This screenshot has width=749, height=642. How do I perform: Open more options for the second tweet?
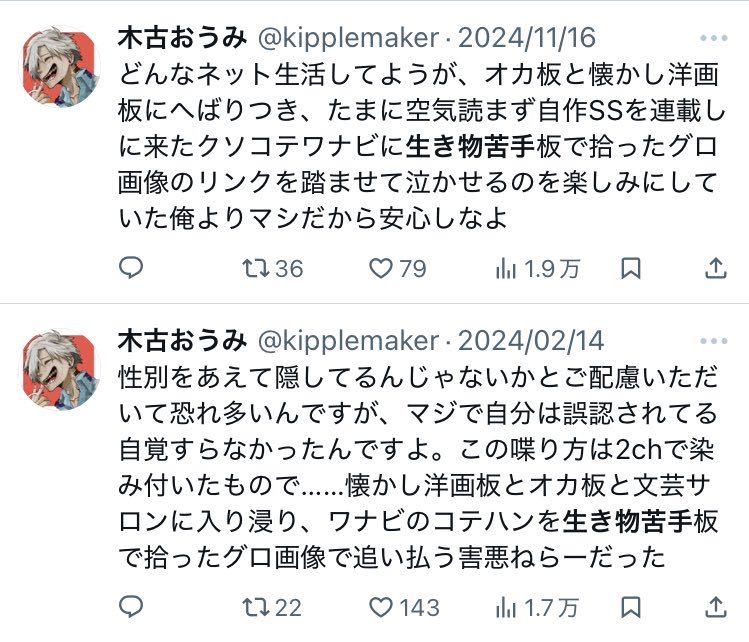[714, 340]
